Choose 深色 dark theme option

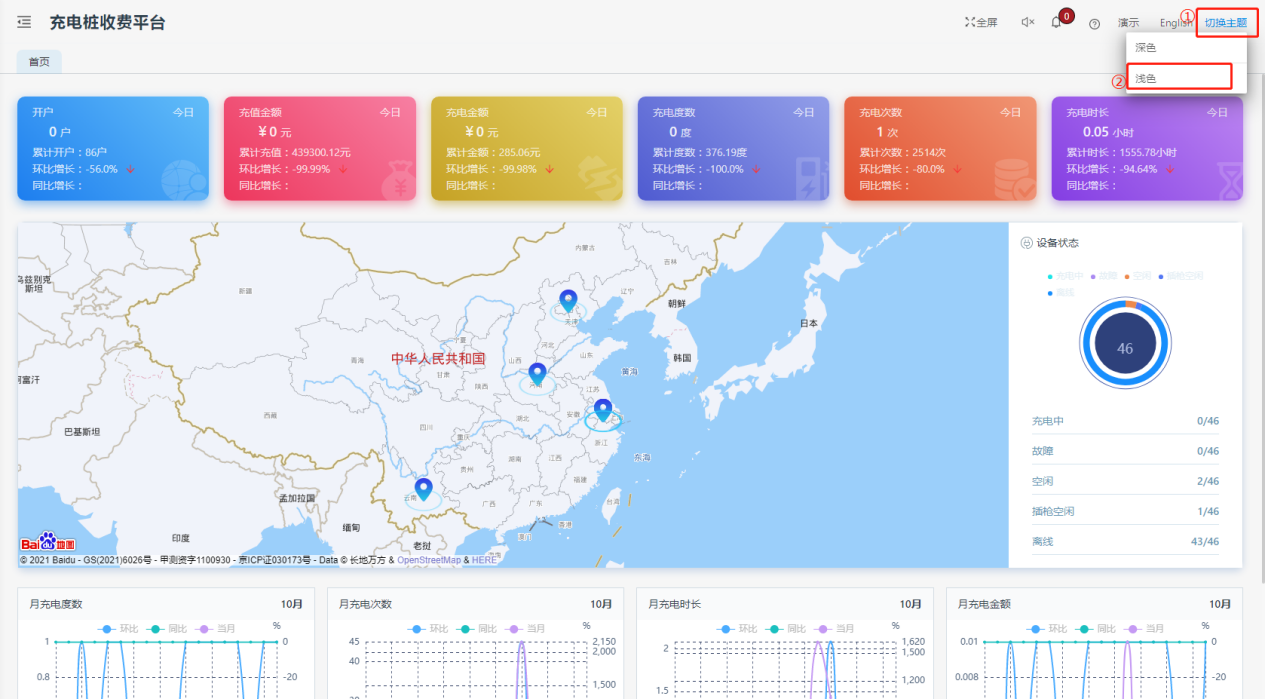[x=1146, y=47]
